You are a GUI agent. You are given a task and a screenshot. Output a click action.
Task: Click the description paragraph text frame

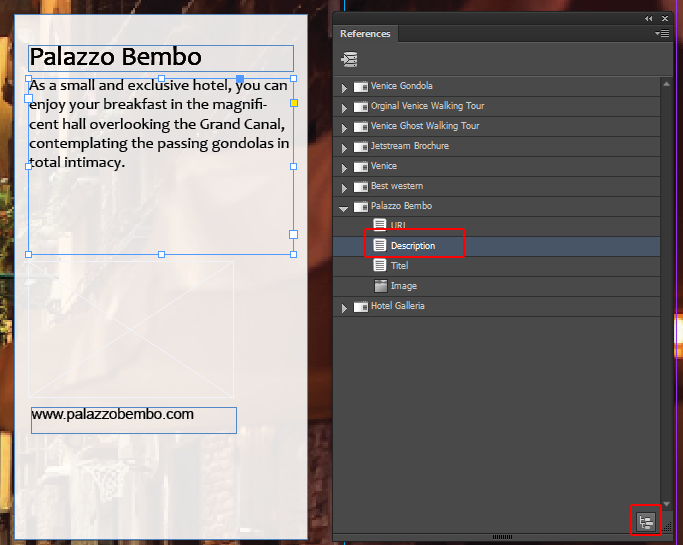(x=161, y=166)
